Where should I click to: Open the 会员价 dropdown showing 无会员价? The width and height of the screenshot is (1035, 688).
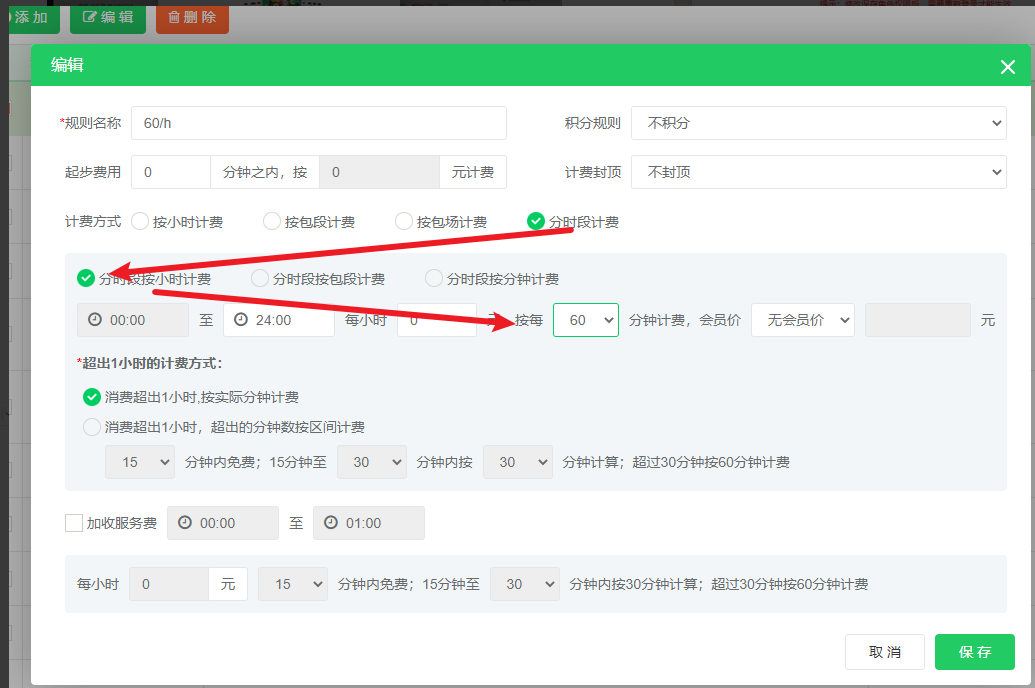[x=803, y=320]
